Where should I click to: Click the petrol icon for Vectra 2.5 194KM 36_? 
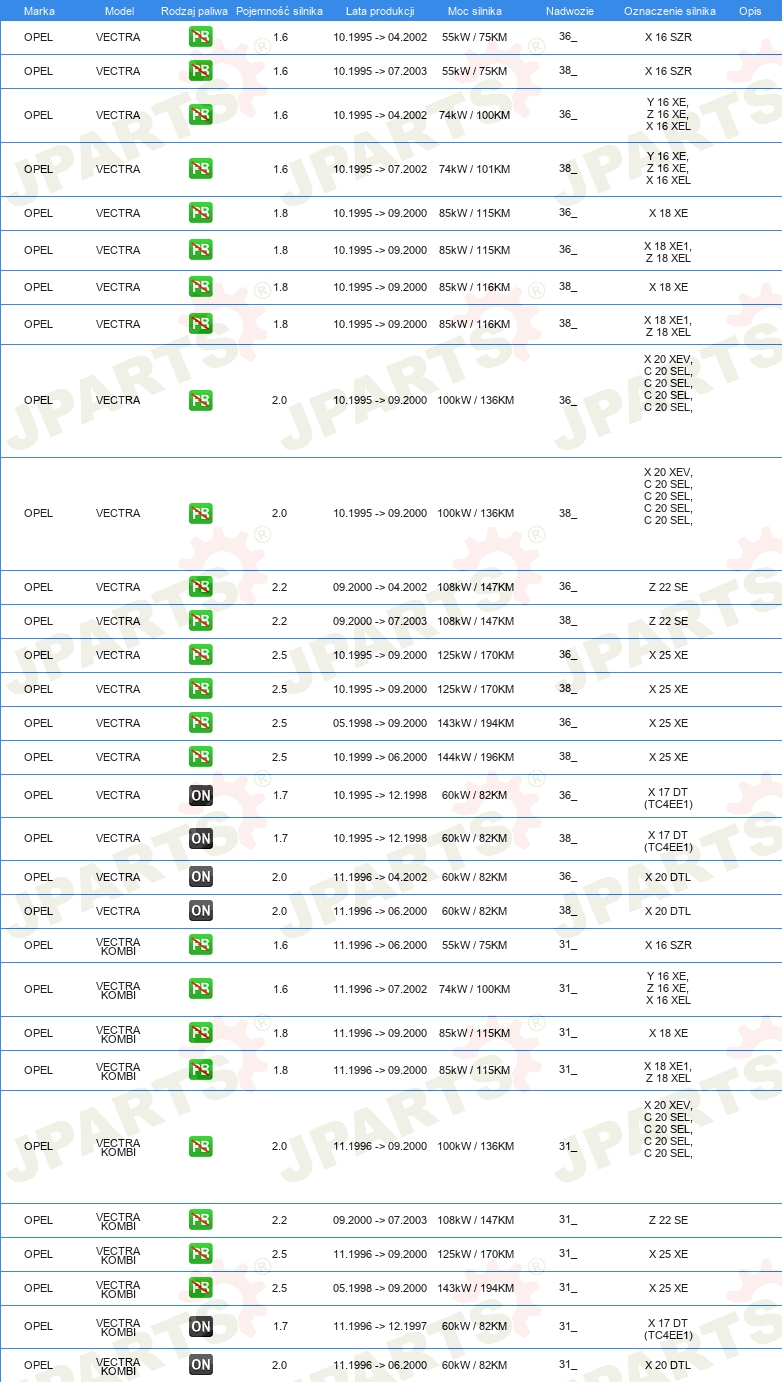201,723
